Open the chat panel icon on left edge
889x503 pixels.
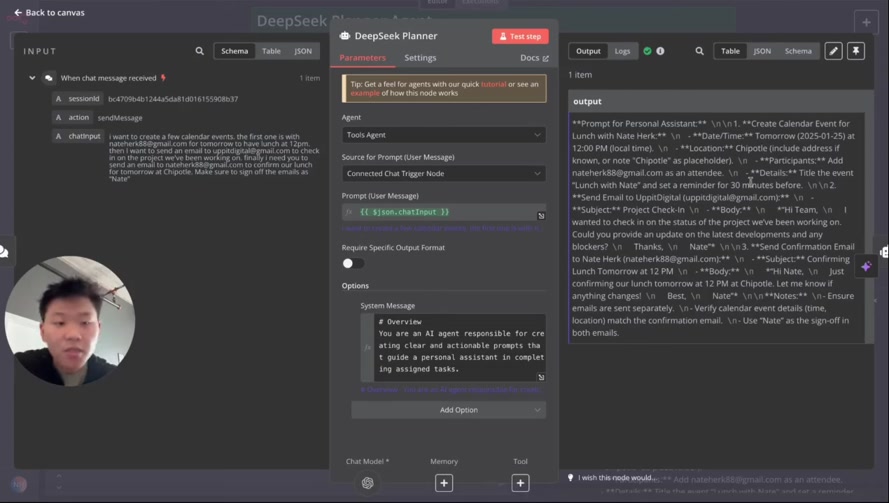coord(4,252)
